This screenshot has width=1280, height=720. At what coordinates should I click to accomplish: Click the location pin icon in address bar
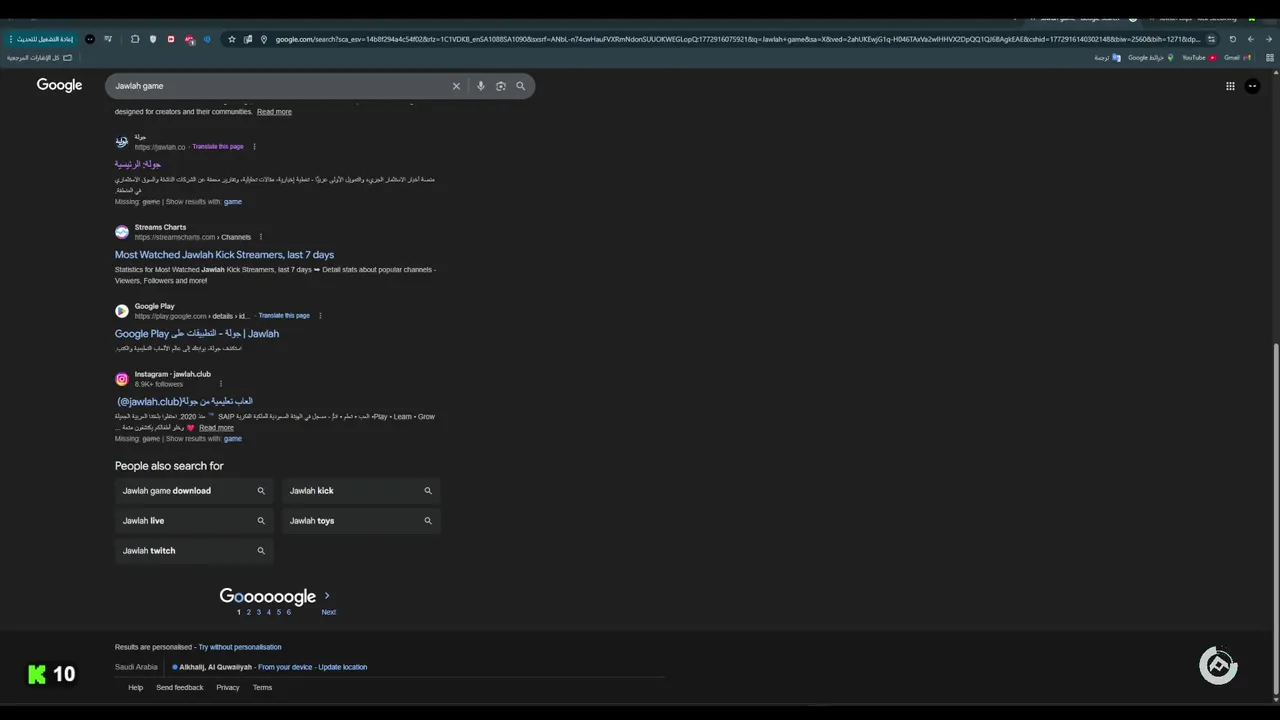click(264, 39)
